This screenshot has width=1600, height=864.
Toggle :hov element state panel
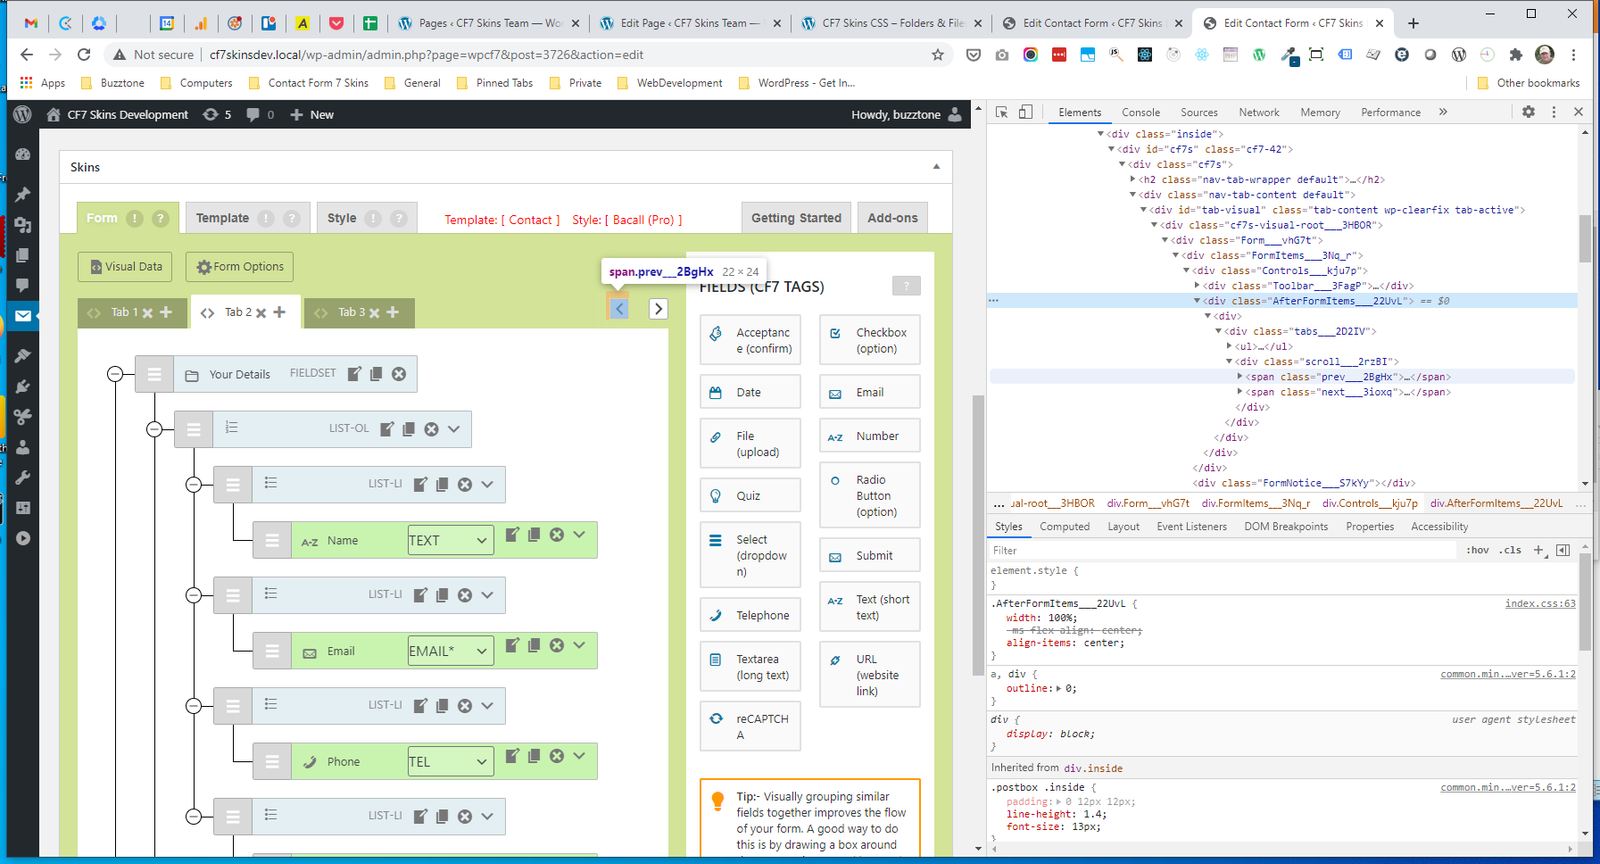coord(1477,550)
